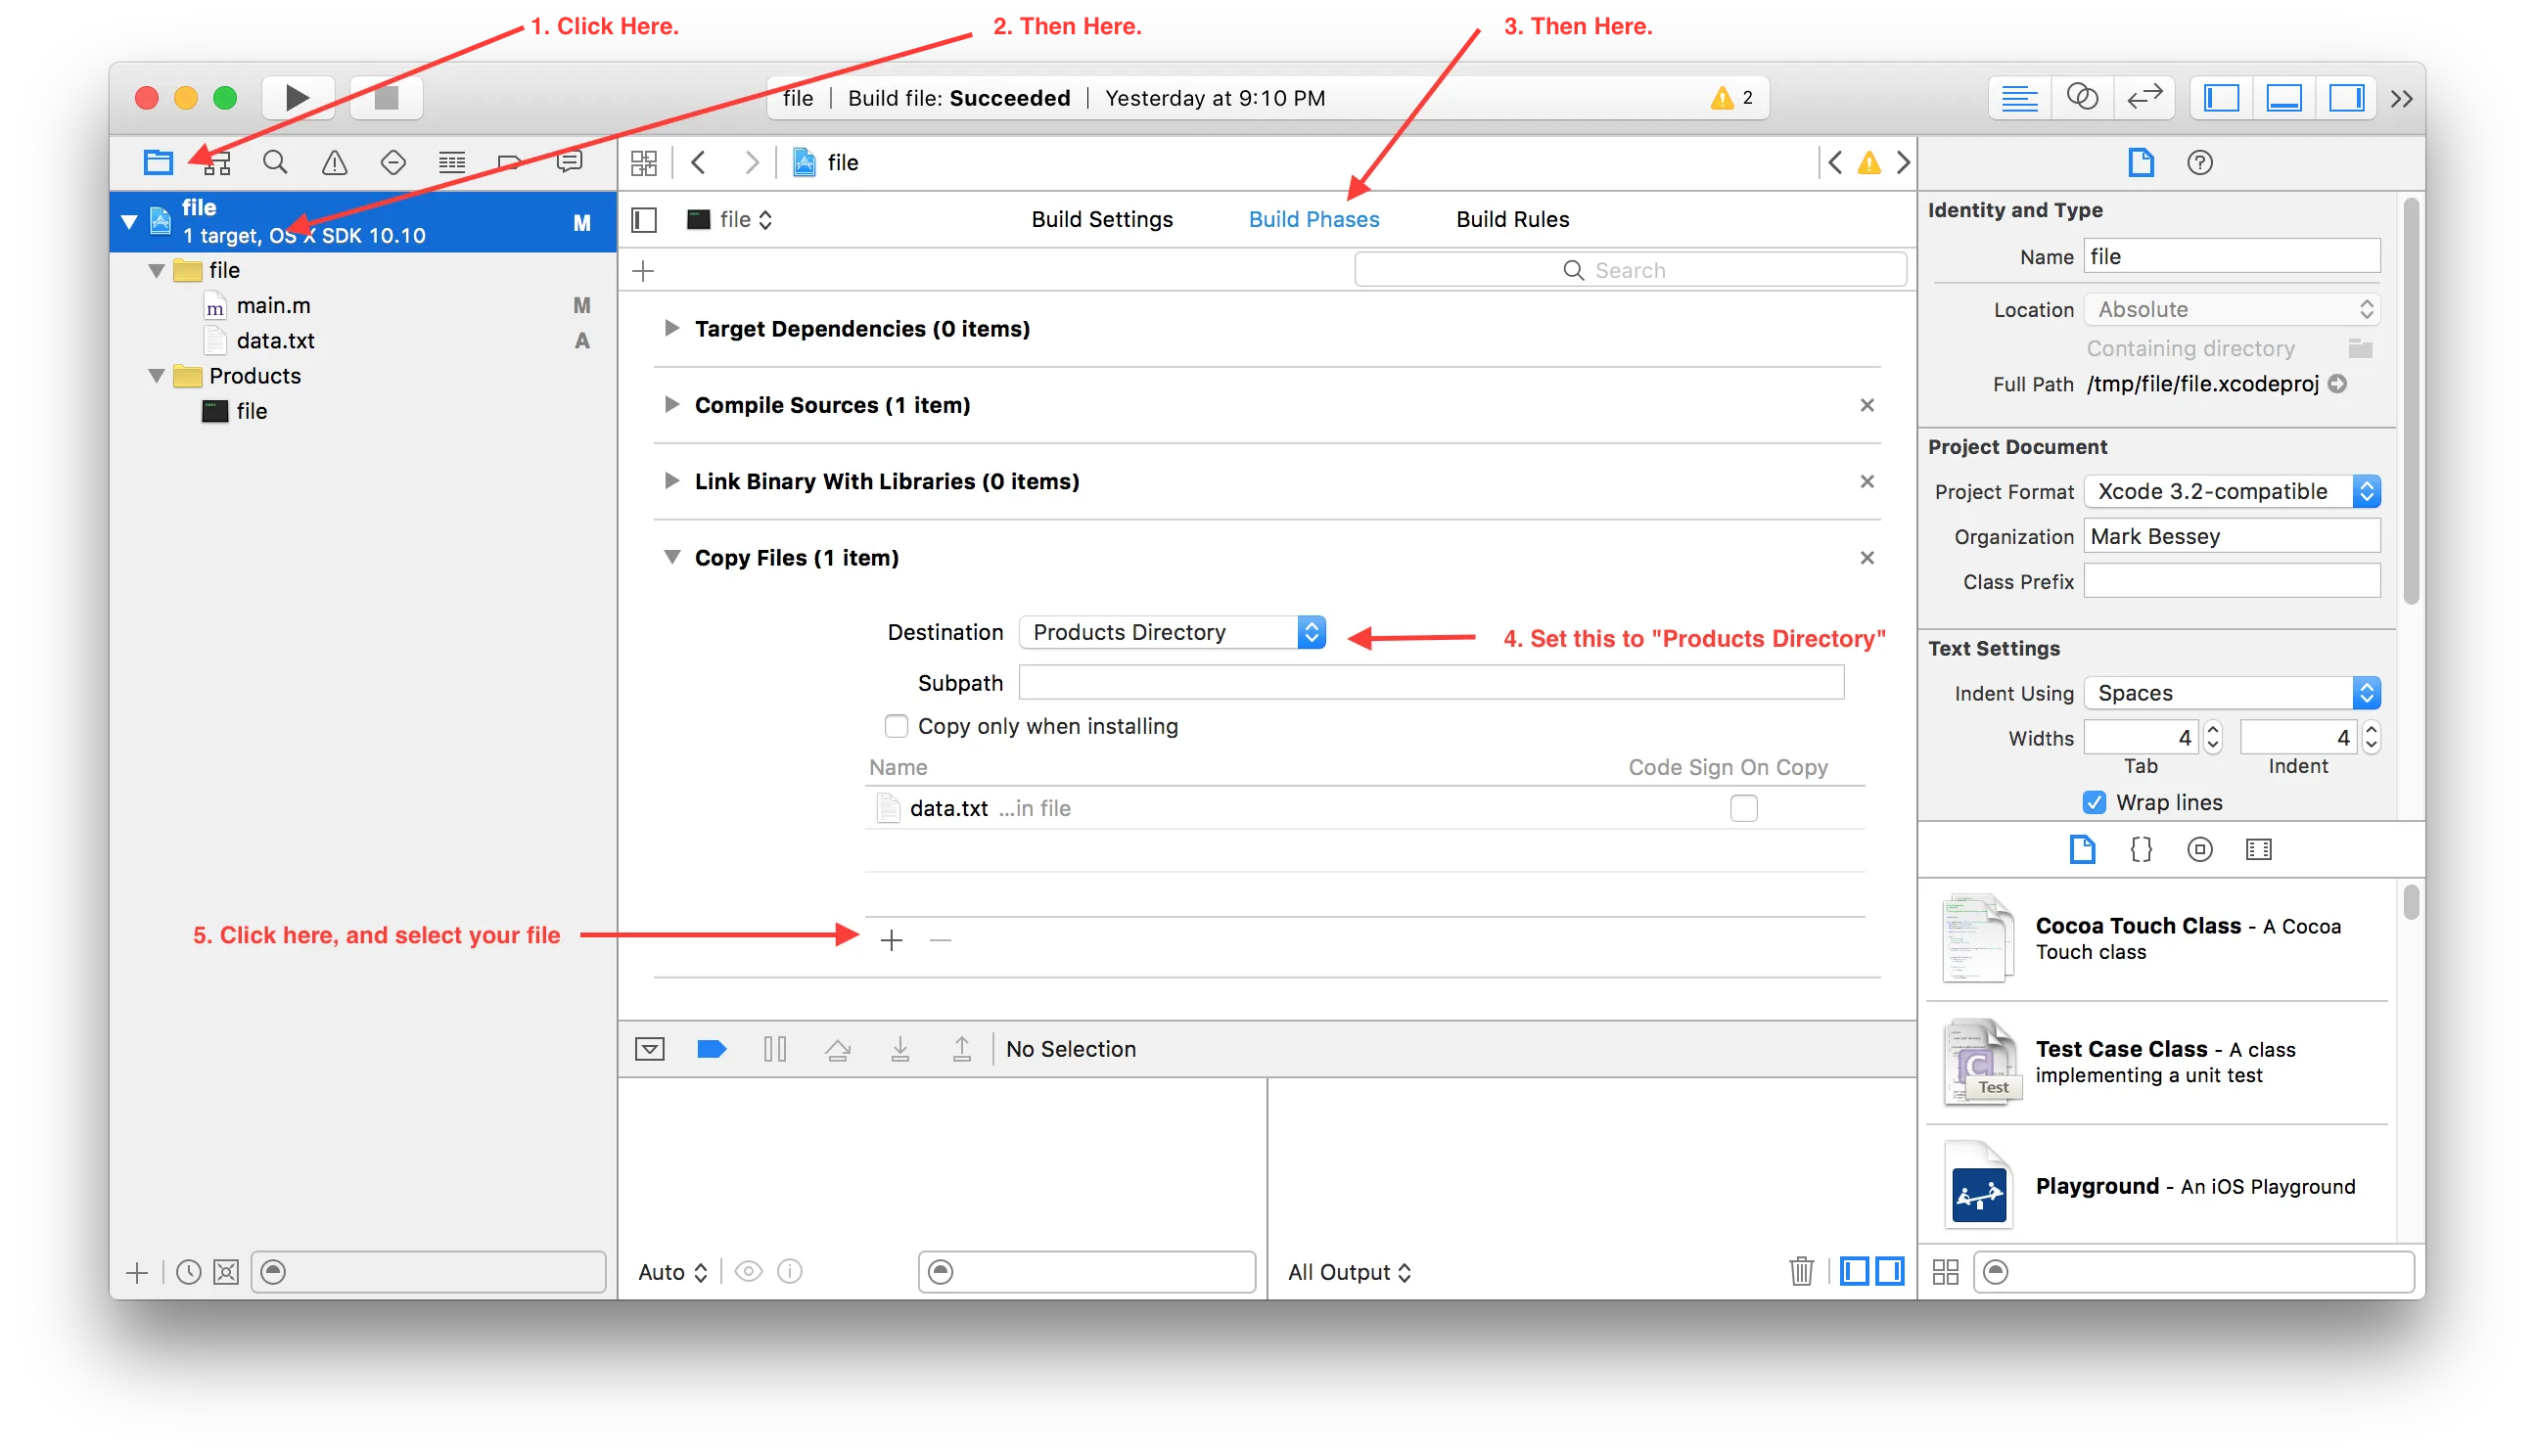The image size is (2535, 1456).
Task: Open the Destination Products Directory dropdown
Action: tap(1172, 632)
